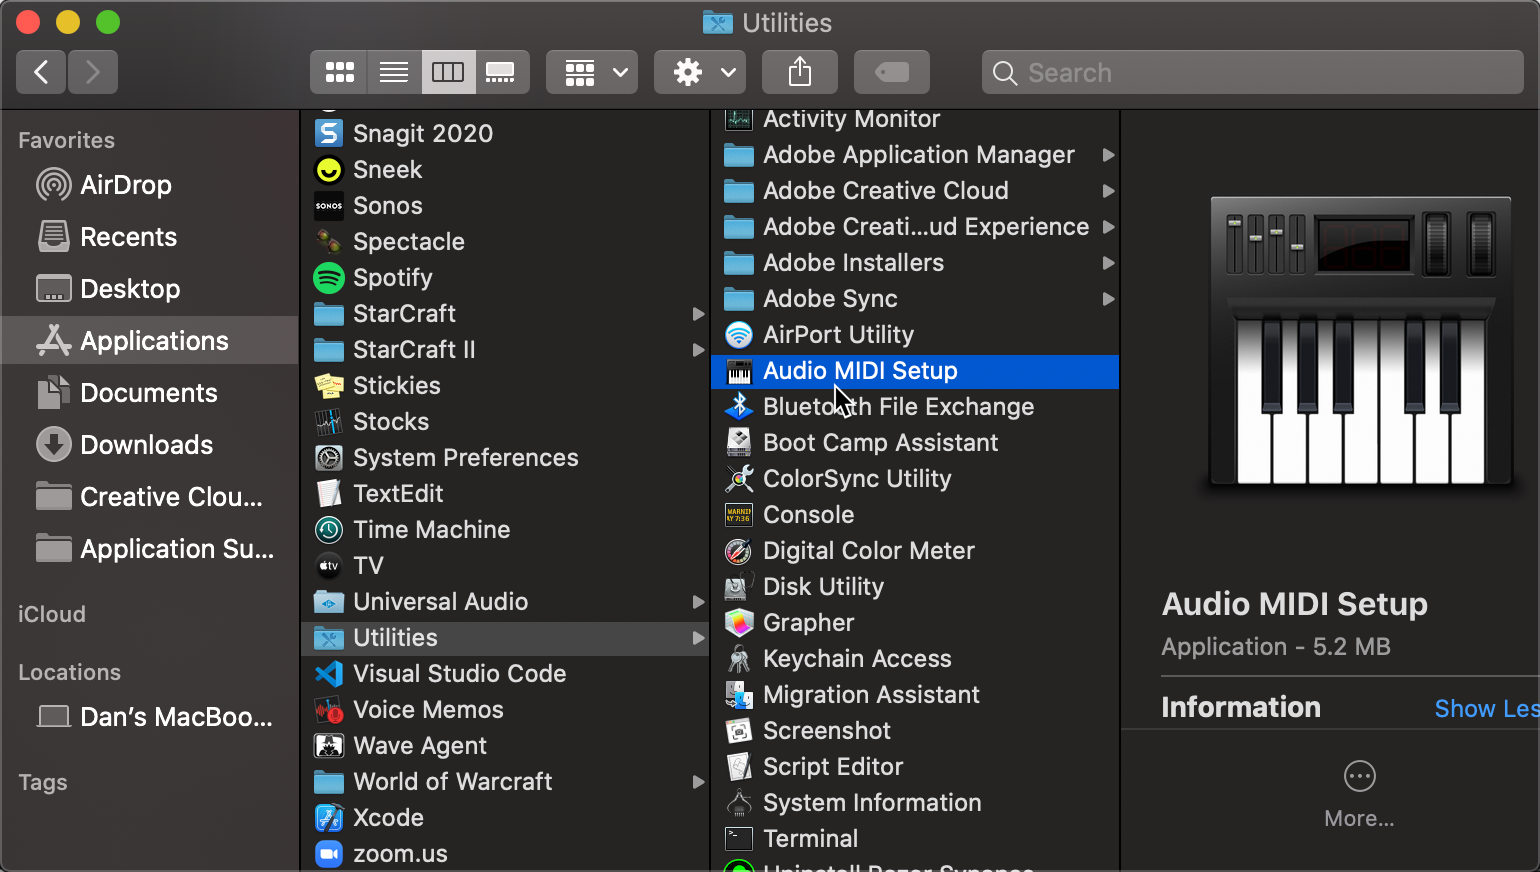
Task: Click the Share toolbar button
Action: pyautogui.click(x=800, y=72)
